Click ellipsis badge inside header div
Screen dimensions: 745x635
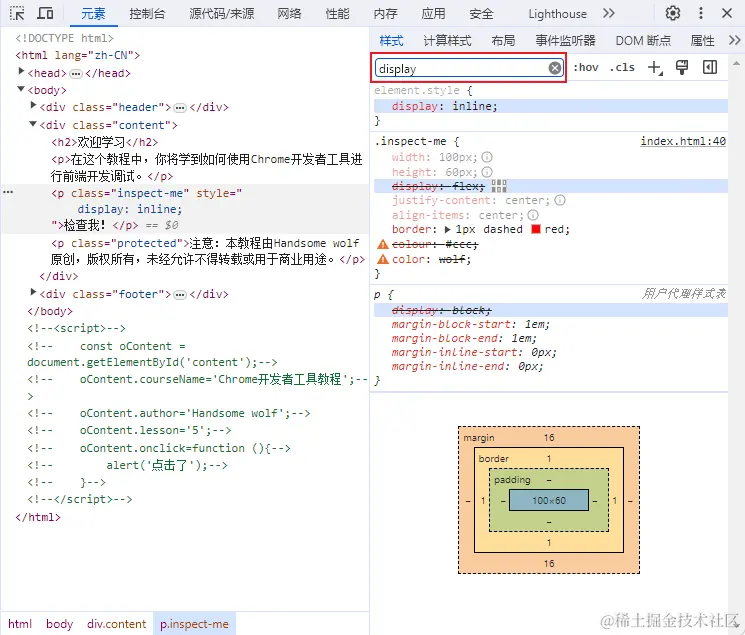[180, 108]
